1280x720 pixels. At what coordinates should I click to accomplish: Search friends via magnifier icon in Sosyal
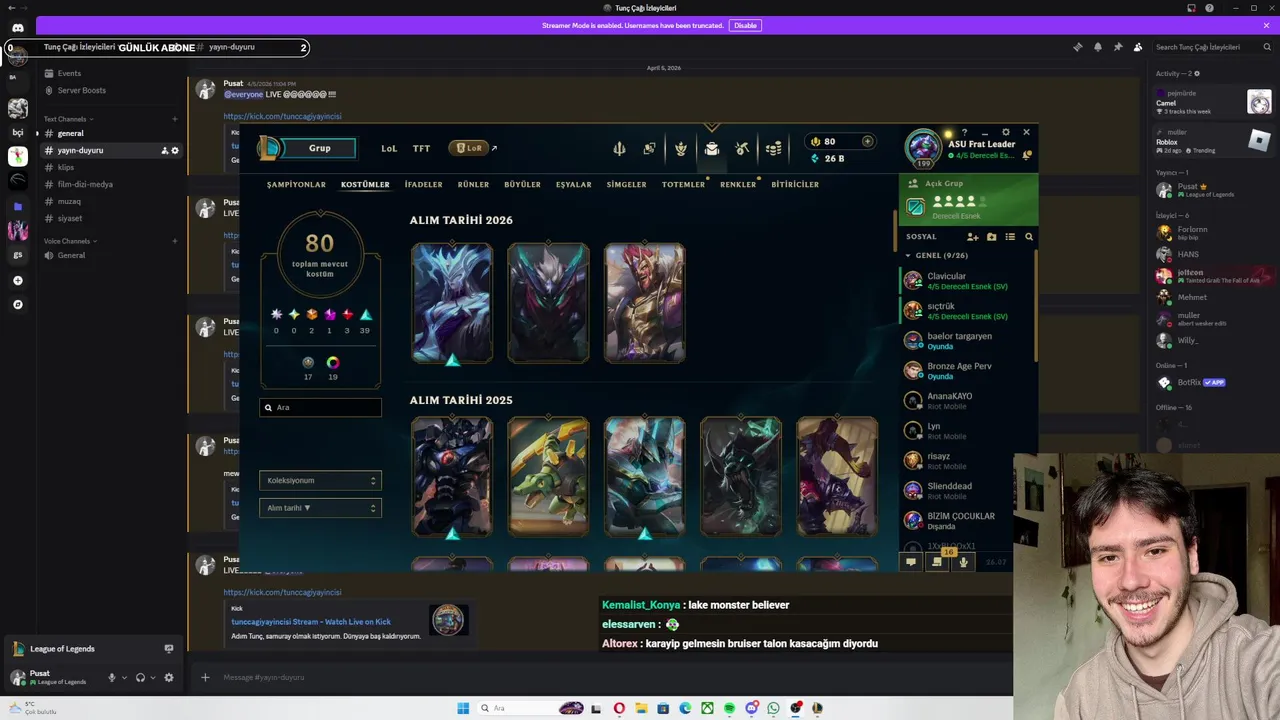coord(1029,237)
